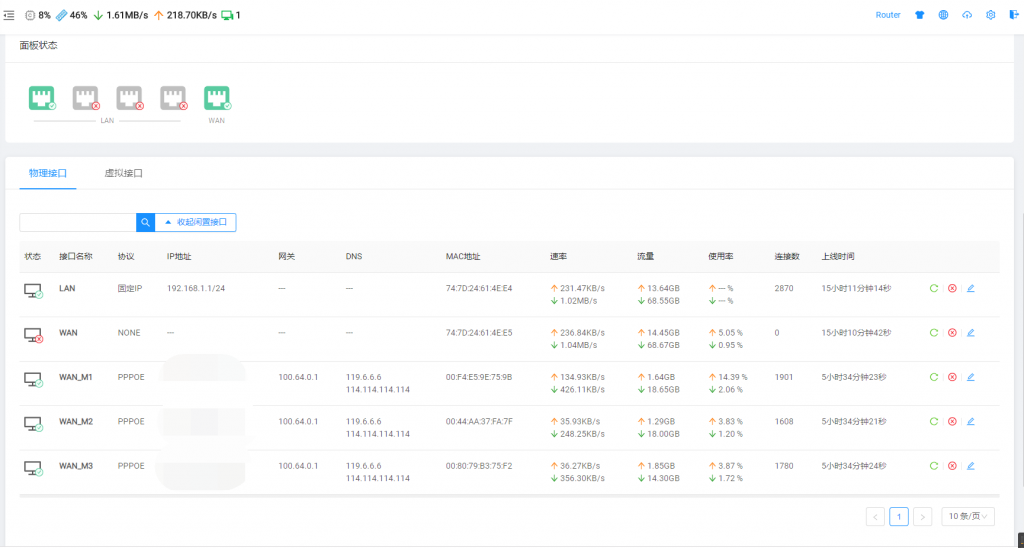Edit the WAN_M3 interface row

[970, 466]
